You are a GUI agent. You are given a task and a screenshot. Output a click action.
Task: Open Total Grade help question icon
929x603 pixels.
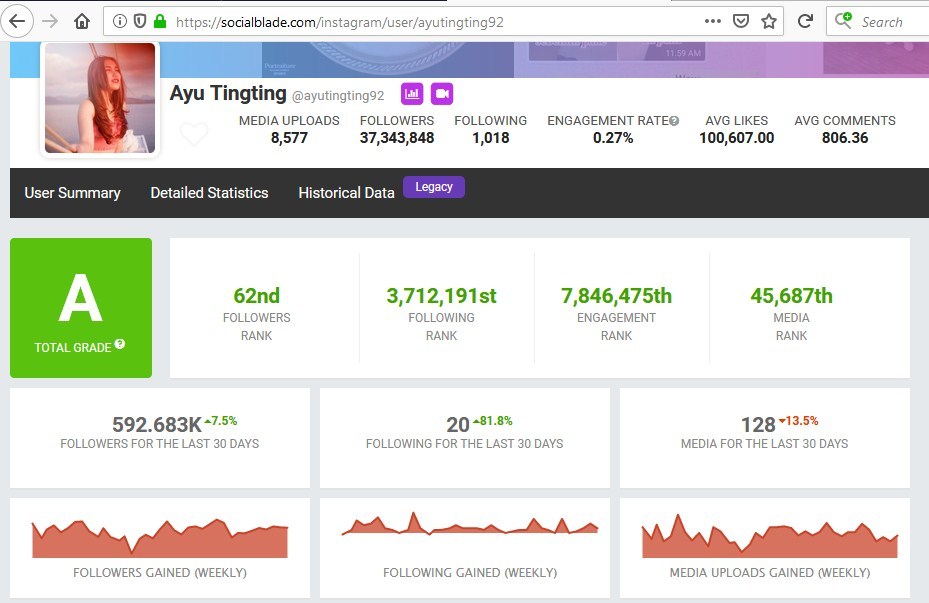pos(120,344)
